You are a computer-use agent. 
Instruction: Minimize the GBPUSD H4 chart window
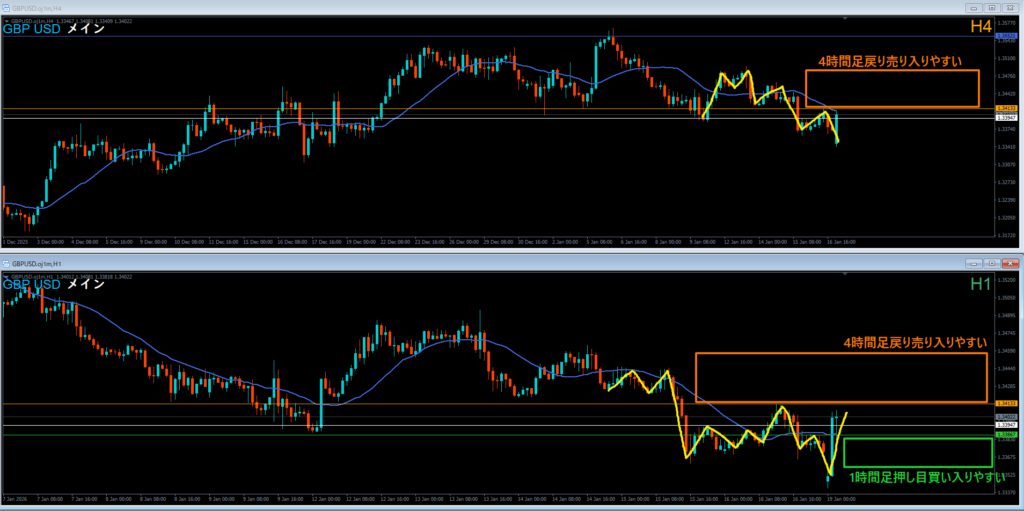pyautogui.click(x=974, y=7)
